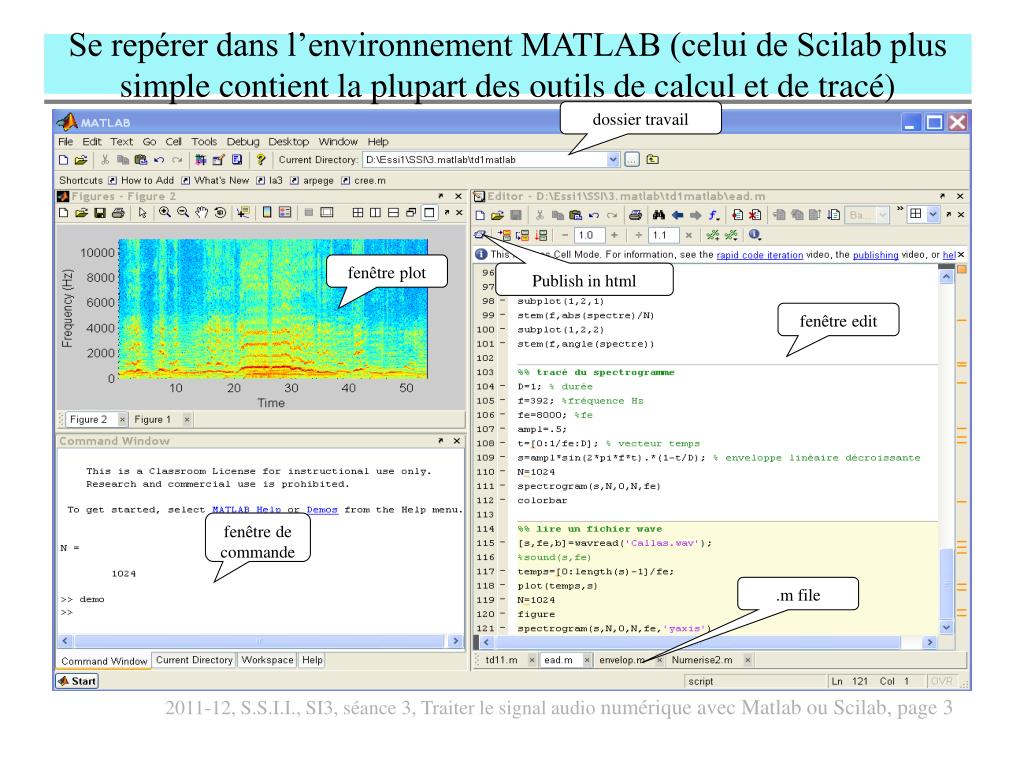Click Clear all breakpoints icon in Editor
Screen dimensions: 1024x768
click(x=755, y=215)
